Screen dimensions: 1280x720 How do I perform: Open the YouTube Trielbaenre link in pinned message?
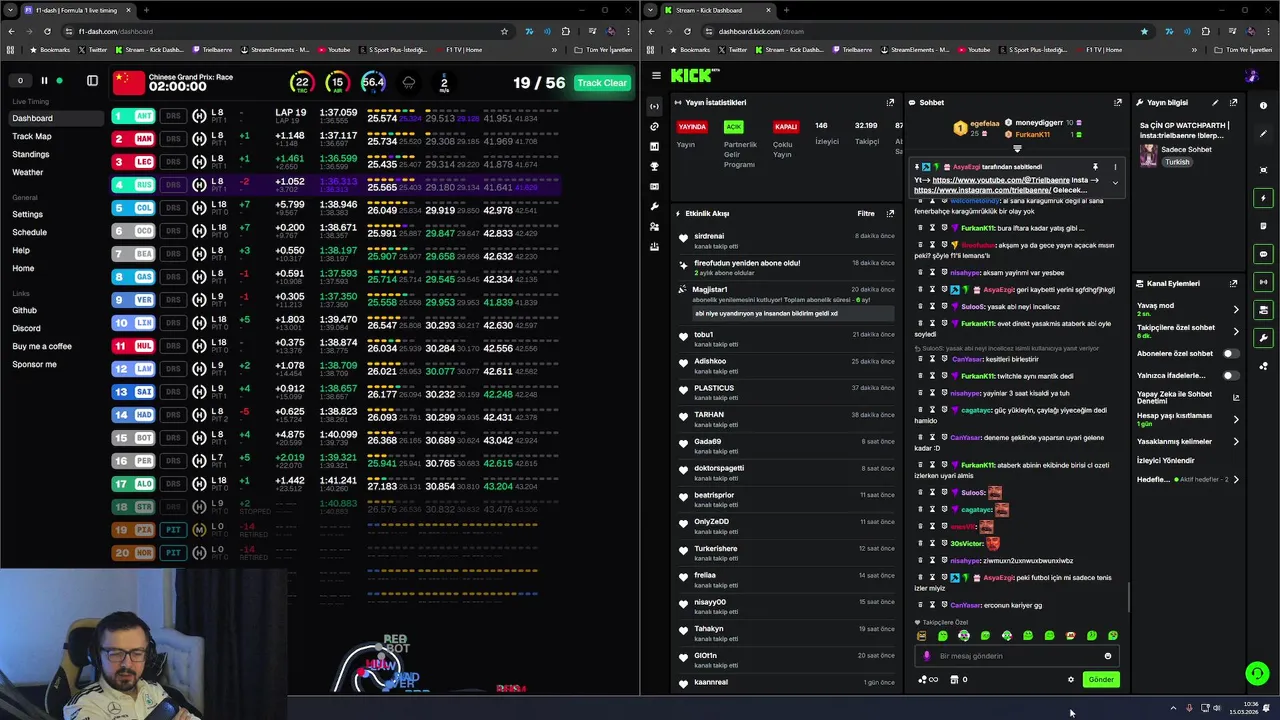pos(1001,180)
